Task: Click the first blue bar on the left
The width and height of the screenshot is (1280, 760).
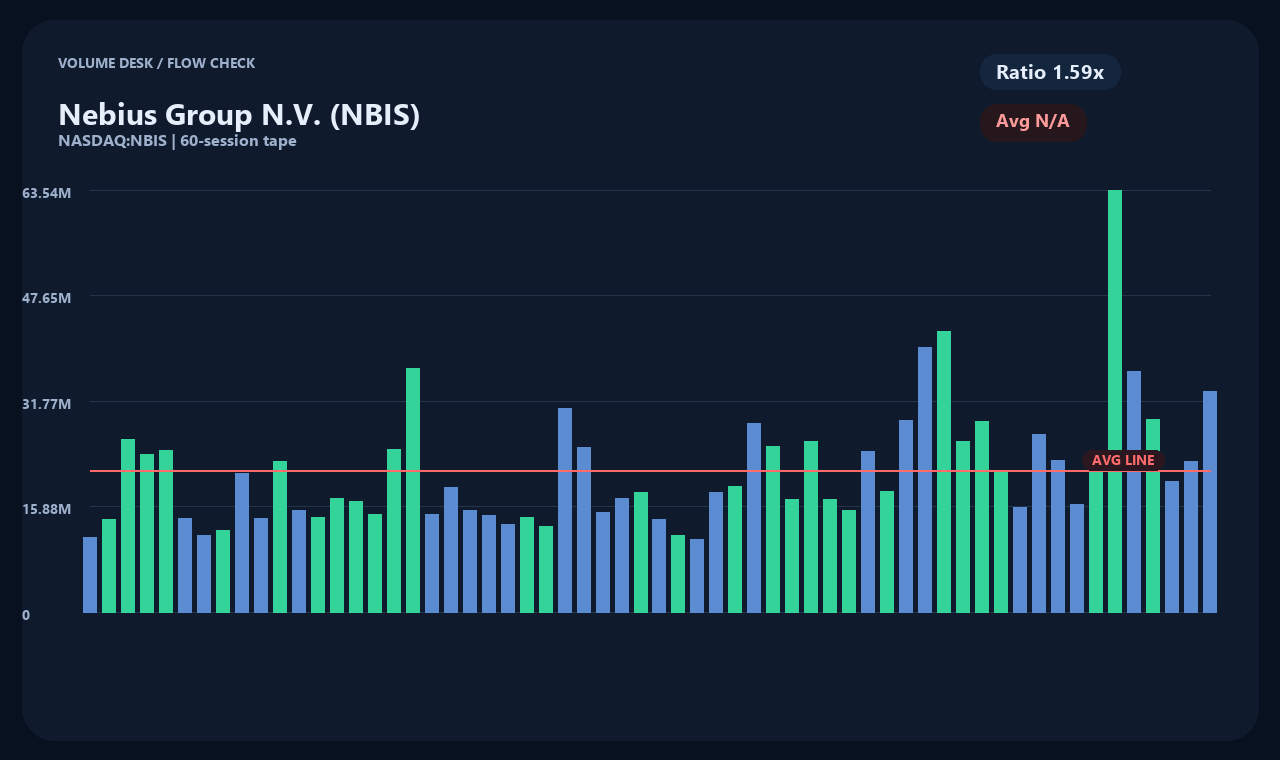Action: 90,575
